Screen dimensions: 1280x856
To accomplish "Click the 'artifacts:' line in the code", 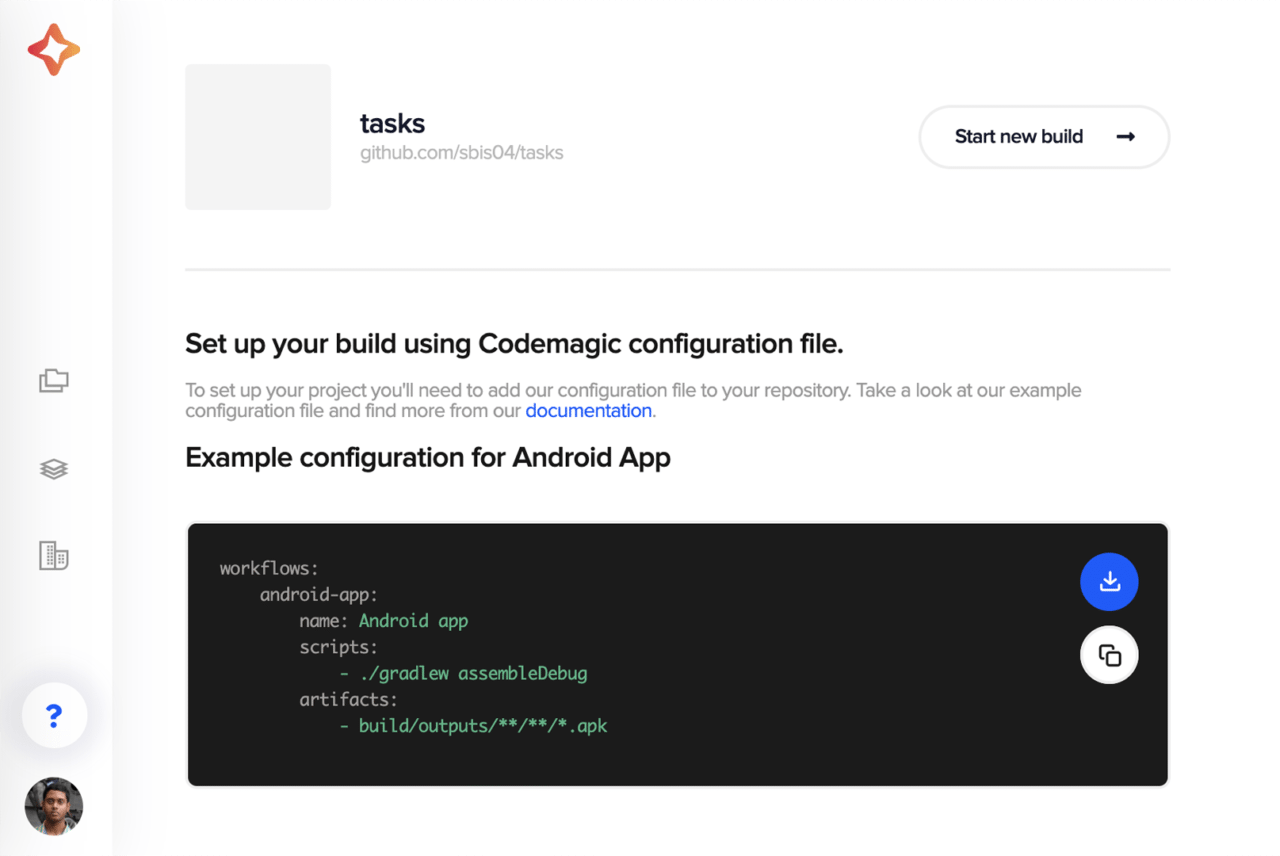I will (x=349, y=699).
